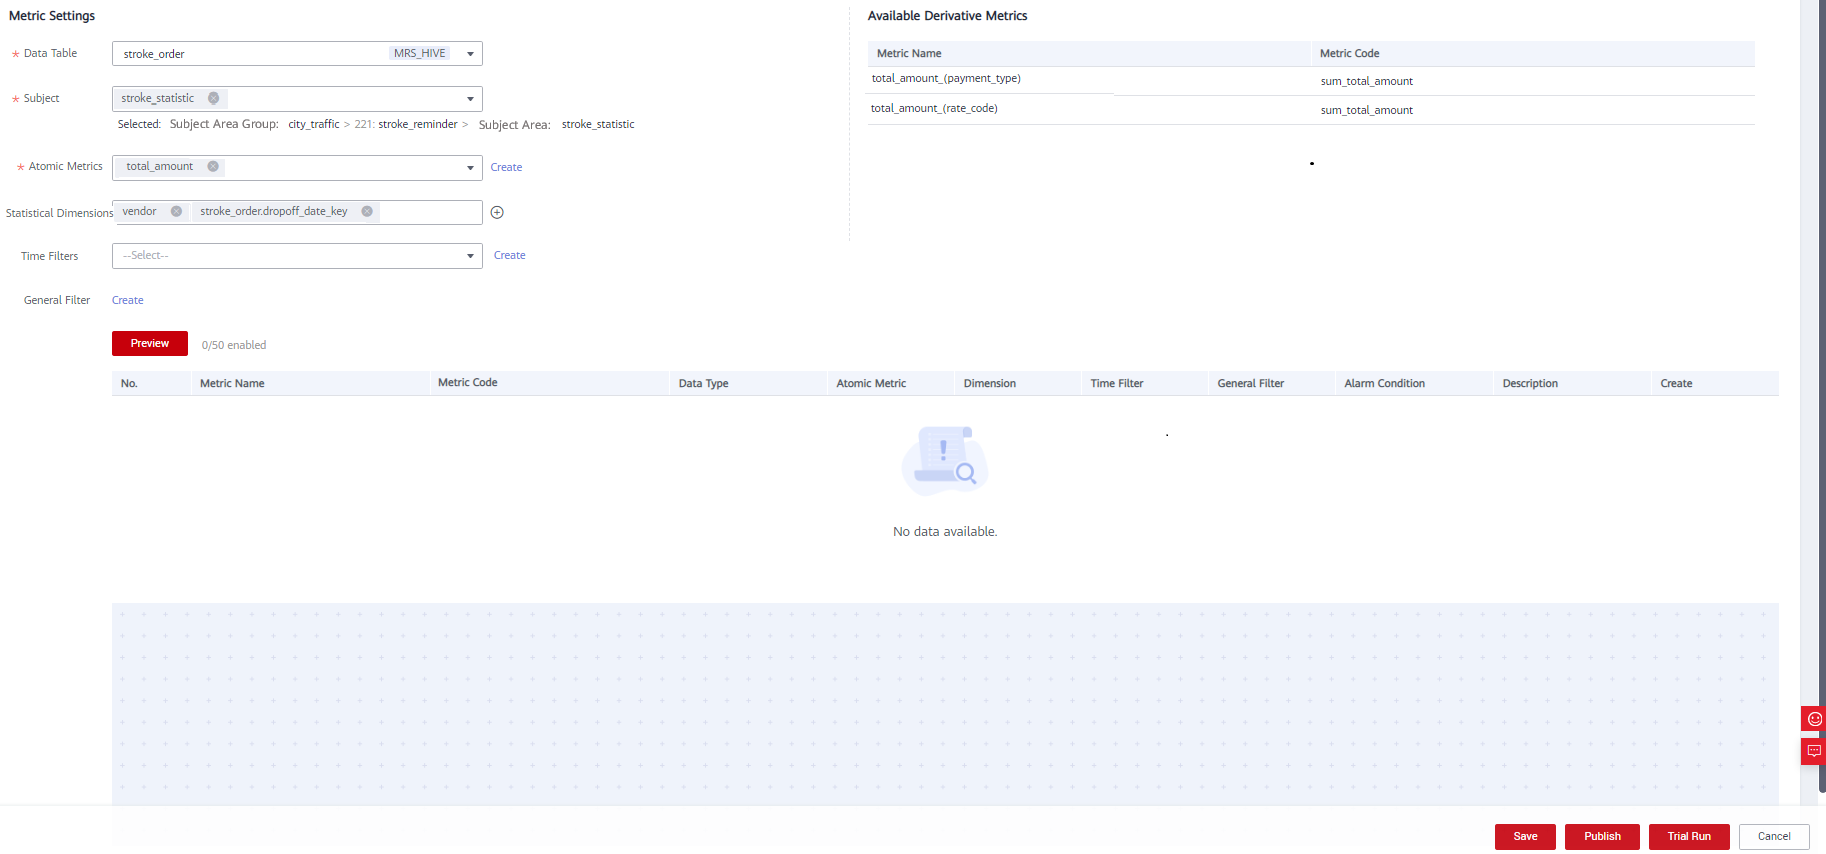Open the smiley feedback icon
This screenshot has height=854, width=1826.
pos(1814,719)
